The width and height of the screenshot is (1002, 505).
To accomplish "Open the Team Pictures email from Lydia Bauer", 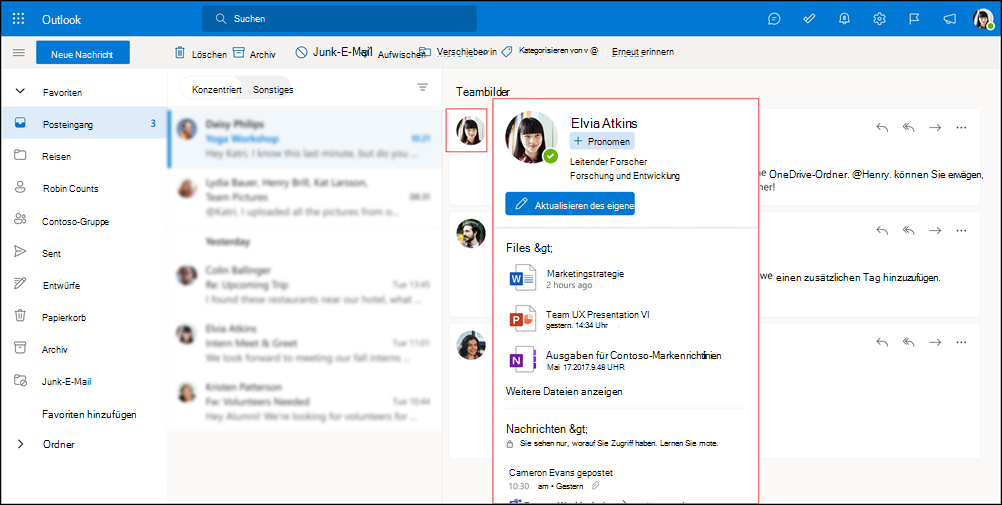I will pyautogui.click(x=305, y=197).
